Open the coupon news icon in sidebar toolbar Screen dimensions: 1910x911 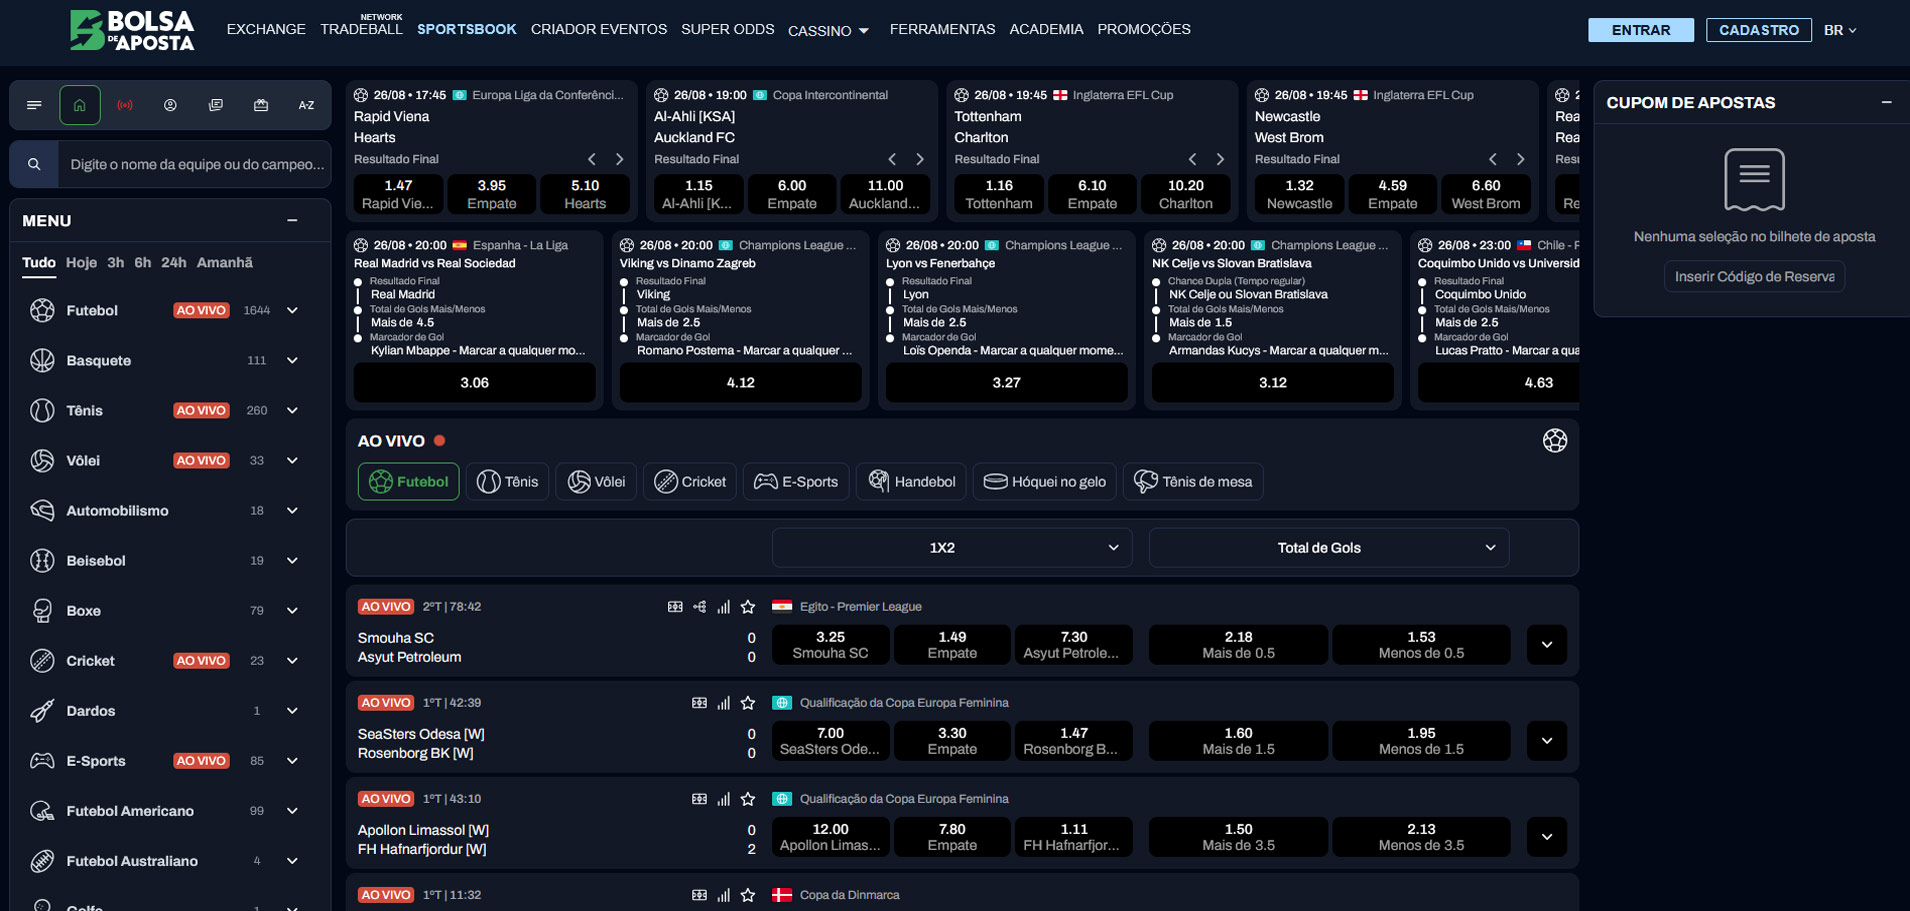[x=216, y=105]
